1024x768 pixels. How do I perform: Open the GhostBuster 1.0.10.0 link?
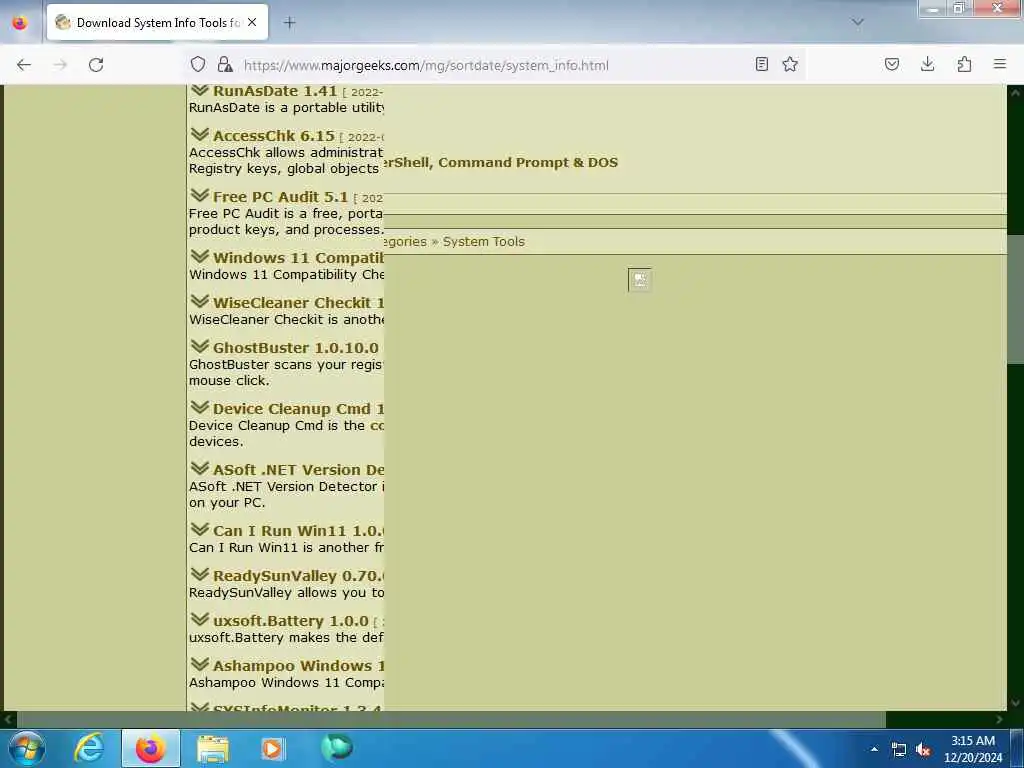pos(296,348)
